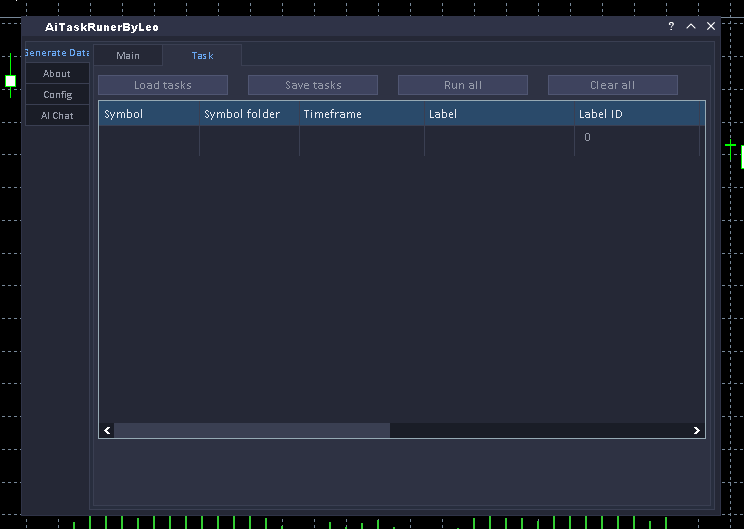Open the AI Chat section
Screen dimensions: 744x529
57,116
